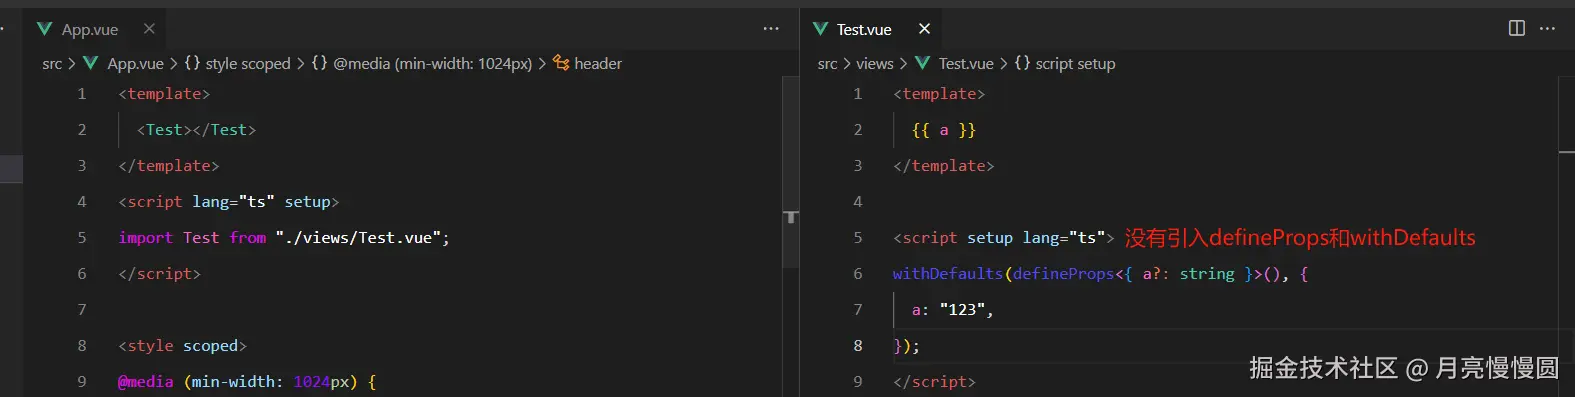Select 'script setup' breadcrumb item

coord(1075,64)
